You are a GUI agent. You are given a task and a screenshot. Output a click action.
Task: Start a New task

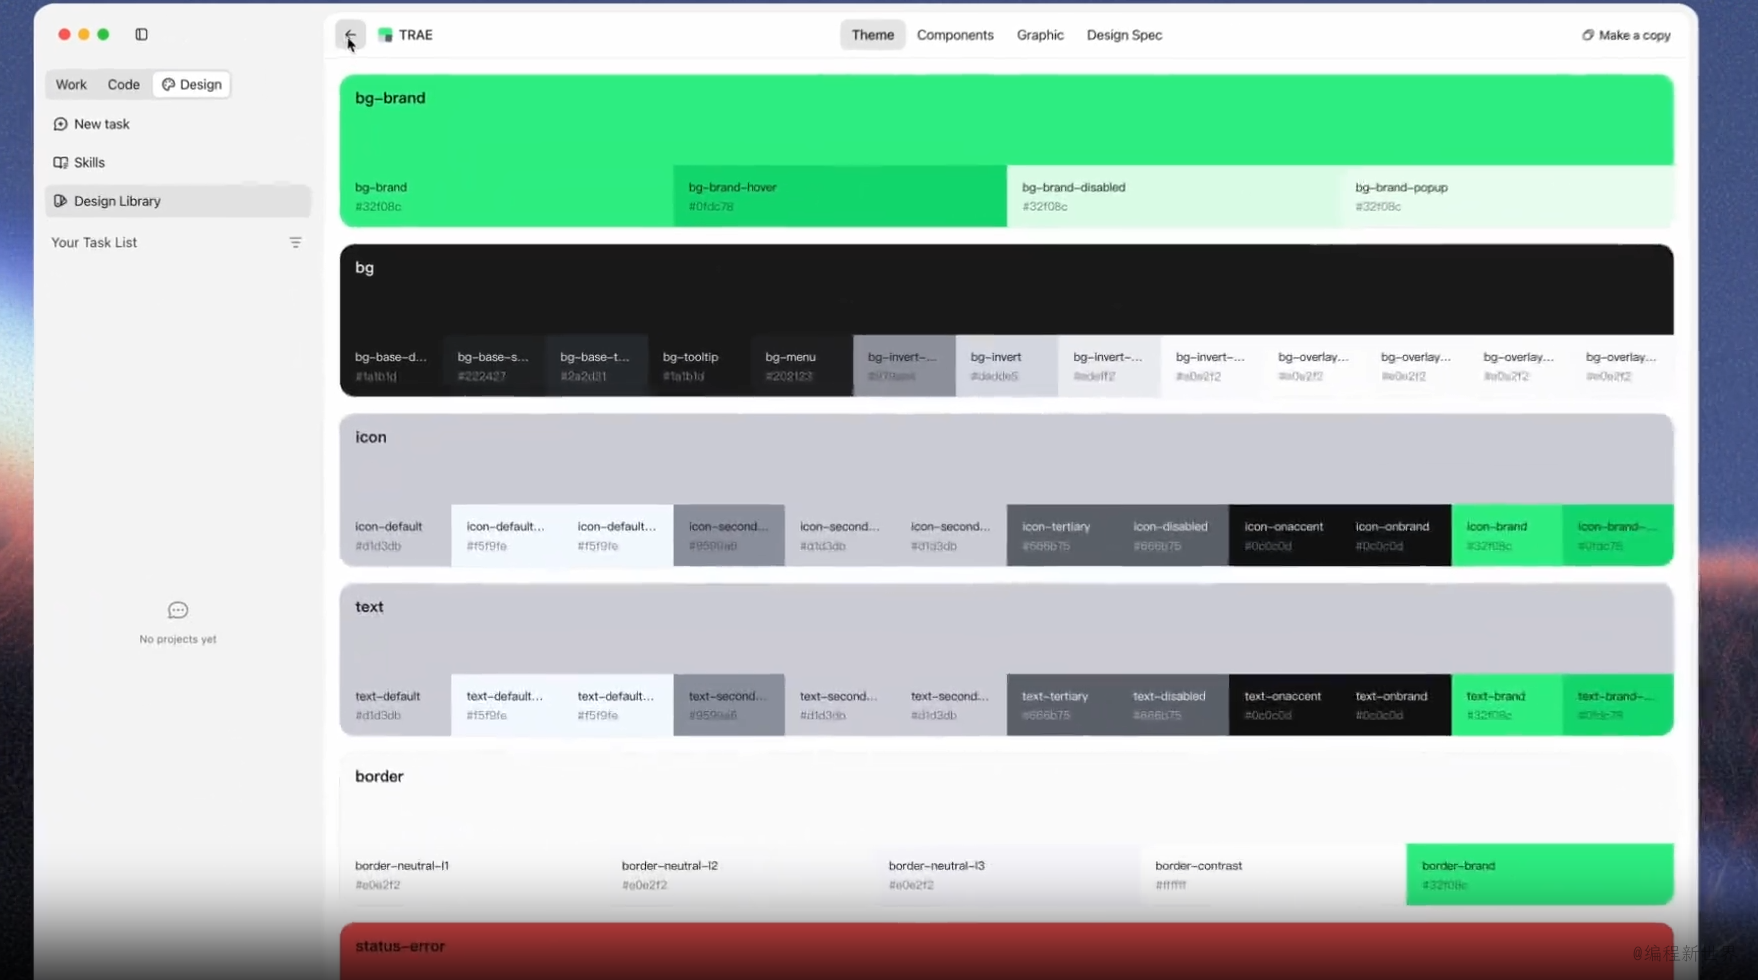(178, 124)
